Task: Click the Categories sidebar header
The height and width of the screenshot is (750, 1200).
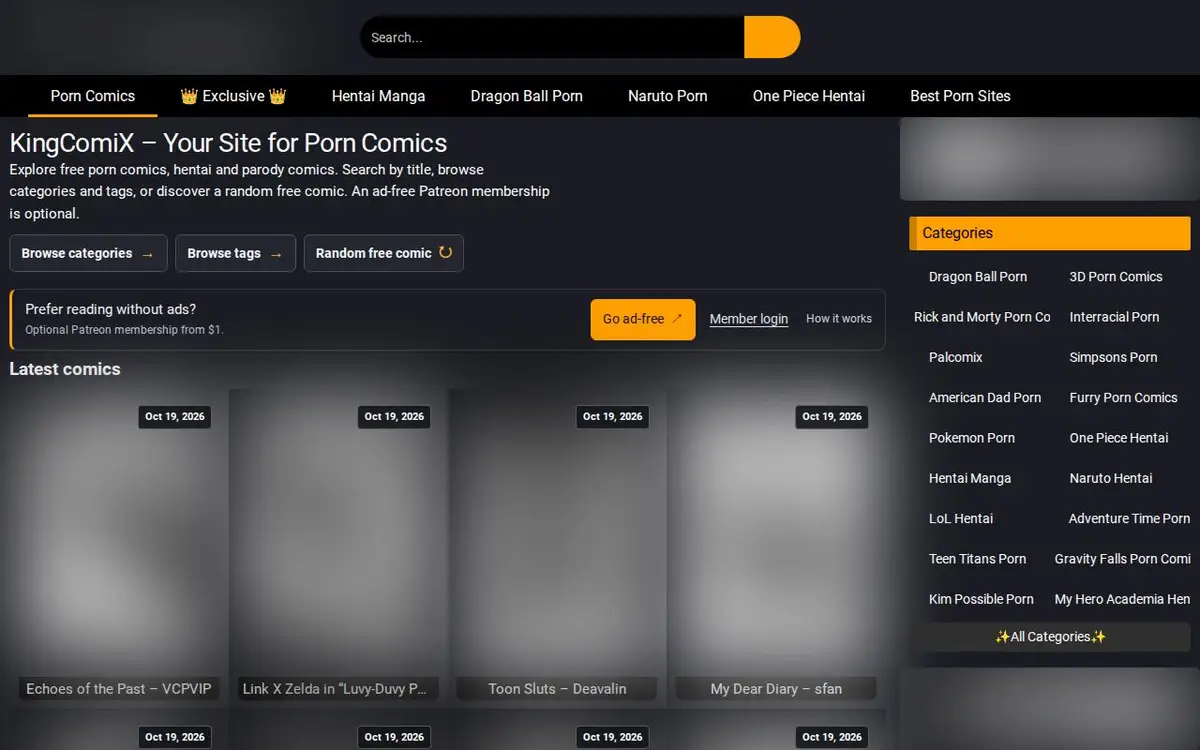Action: click(1050, 233)
